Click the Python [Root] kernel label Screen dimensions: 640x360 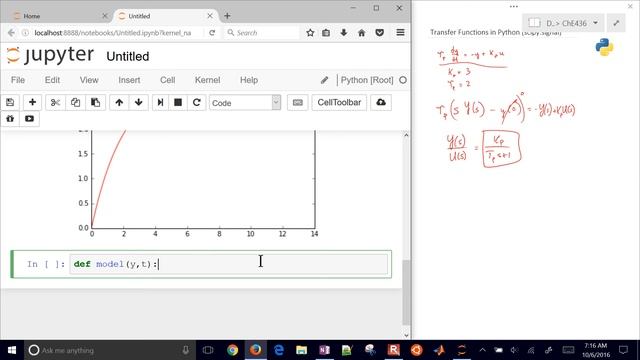pos(367,80)
